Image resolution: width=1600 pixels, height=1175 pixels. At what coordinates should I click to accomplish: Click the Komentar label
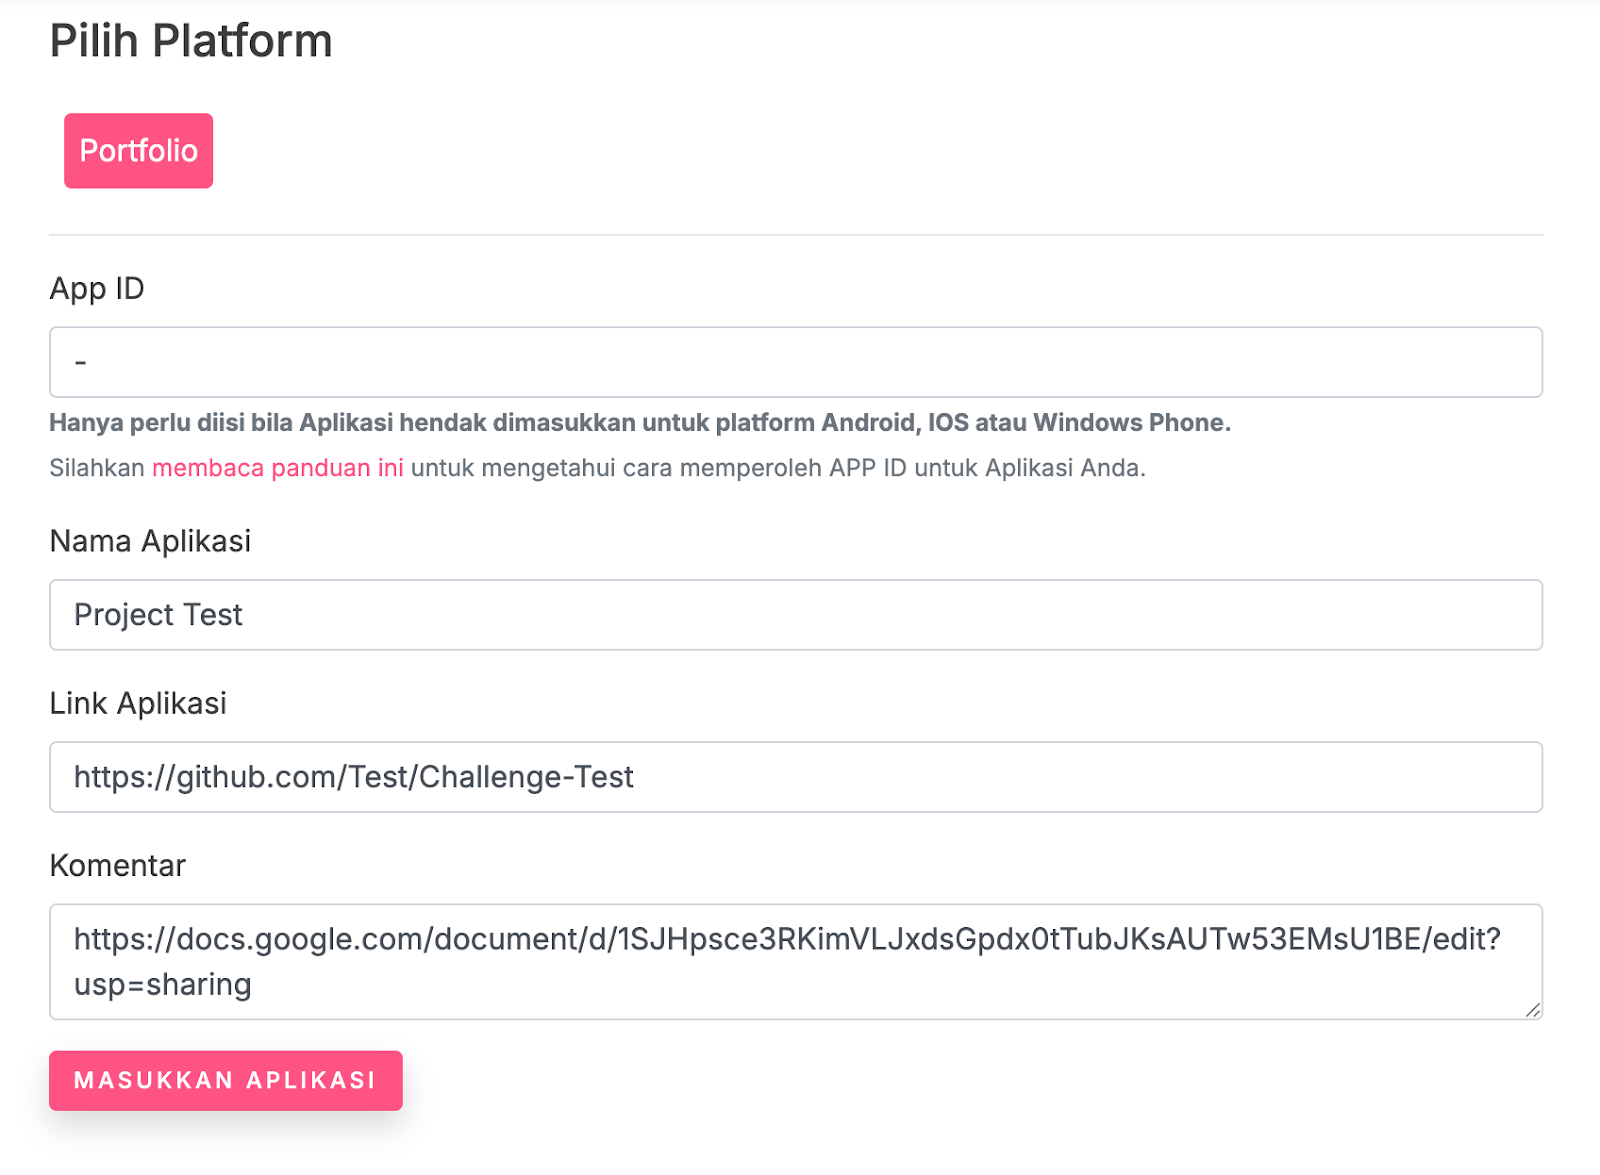[118, 865]
